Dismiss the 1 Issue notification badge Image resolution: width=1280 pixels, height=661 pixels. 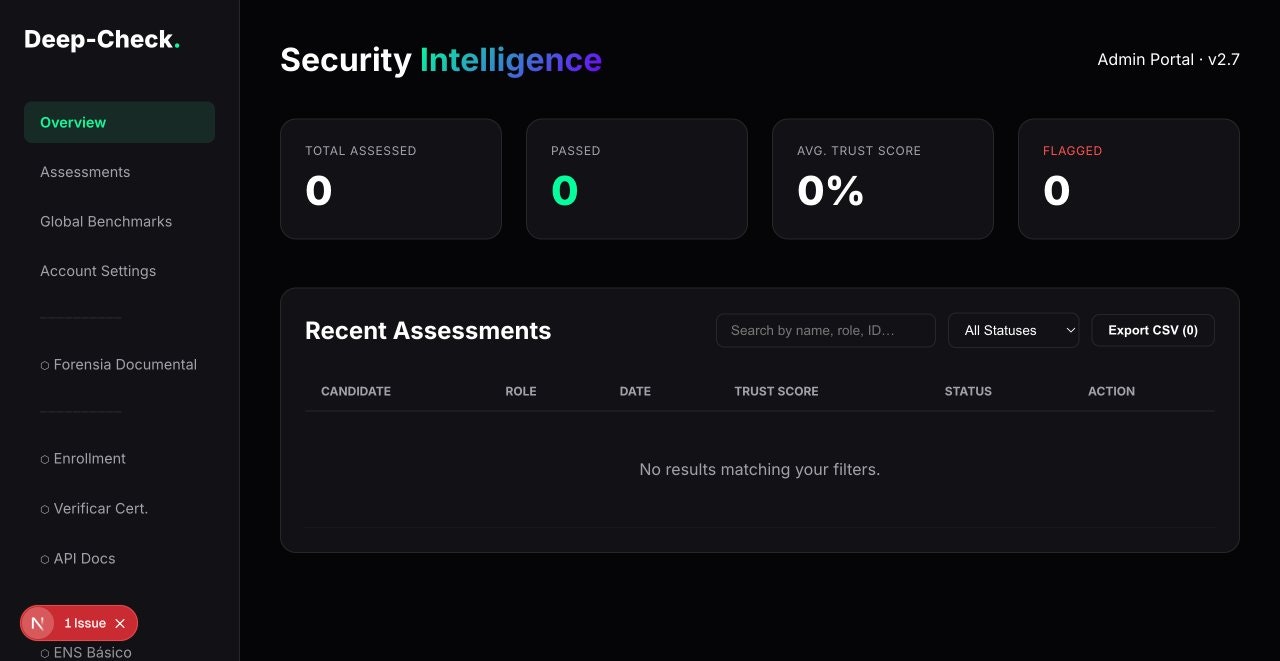120,623
